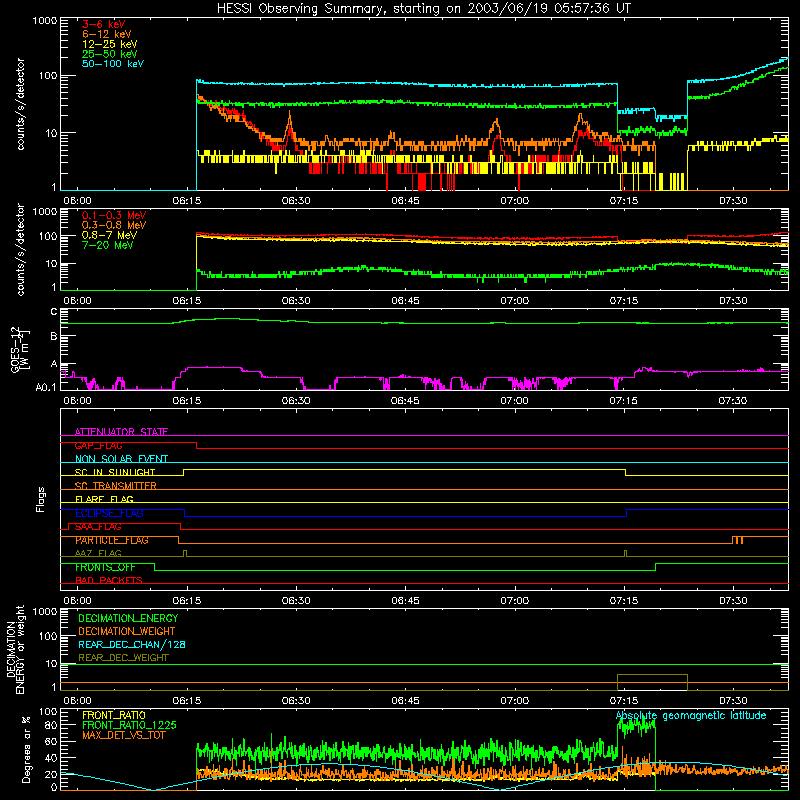
Task: Click the SC_IN_SUNLIGHT flag label
Action: pyautogui.click(x=115, y=472)
